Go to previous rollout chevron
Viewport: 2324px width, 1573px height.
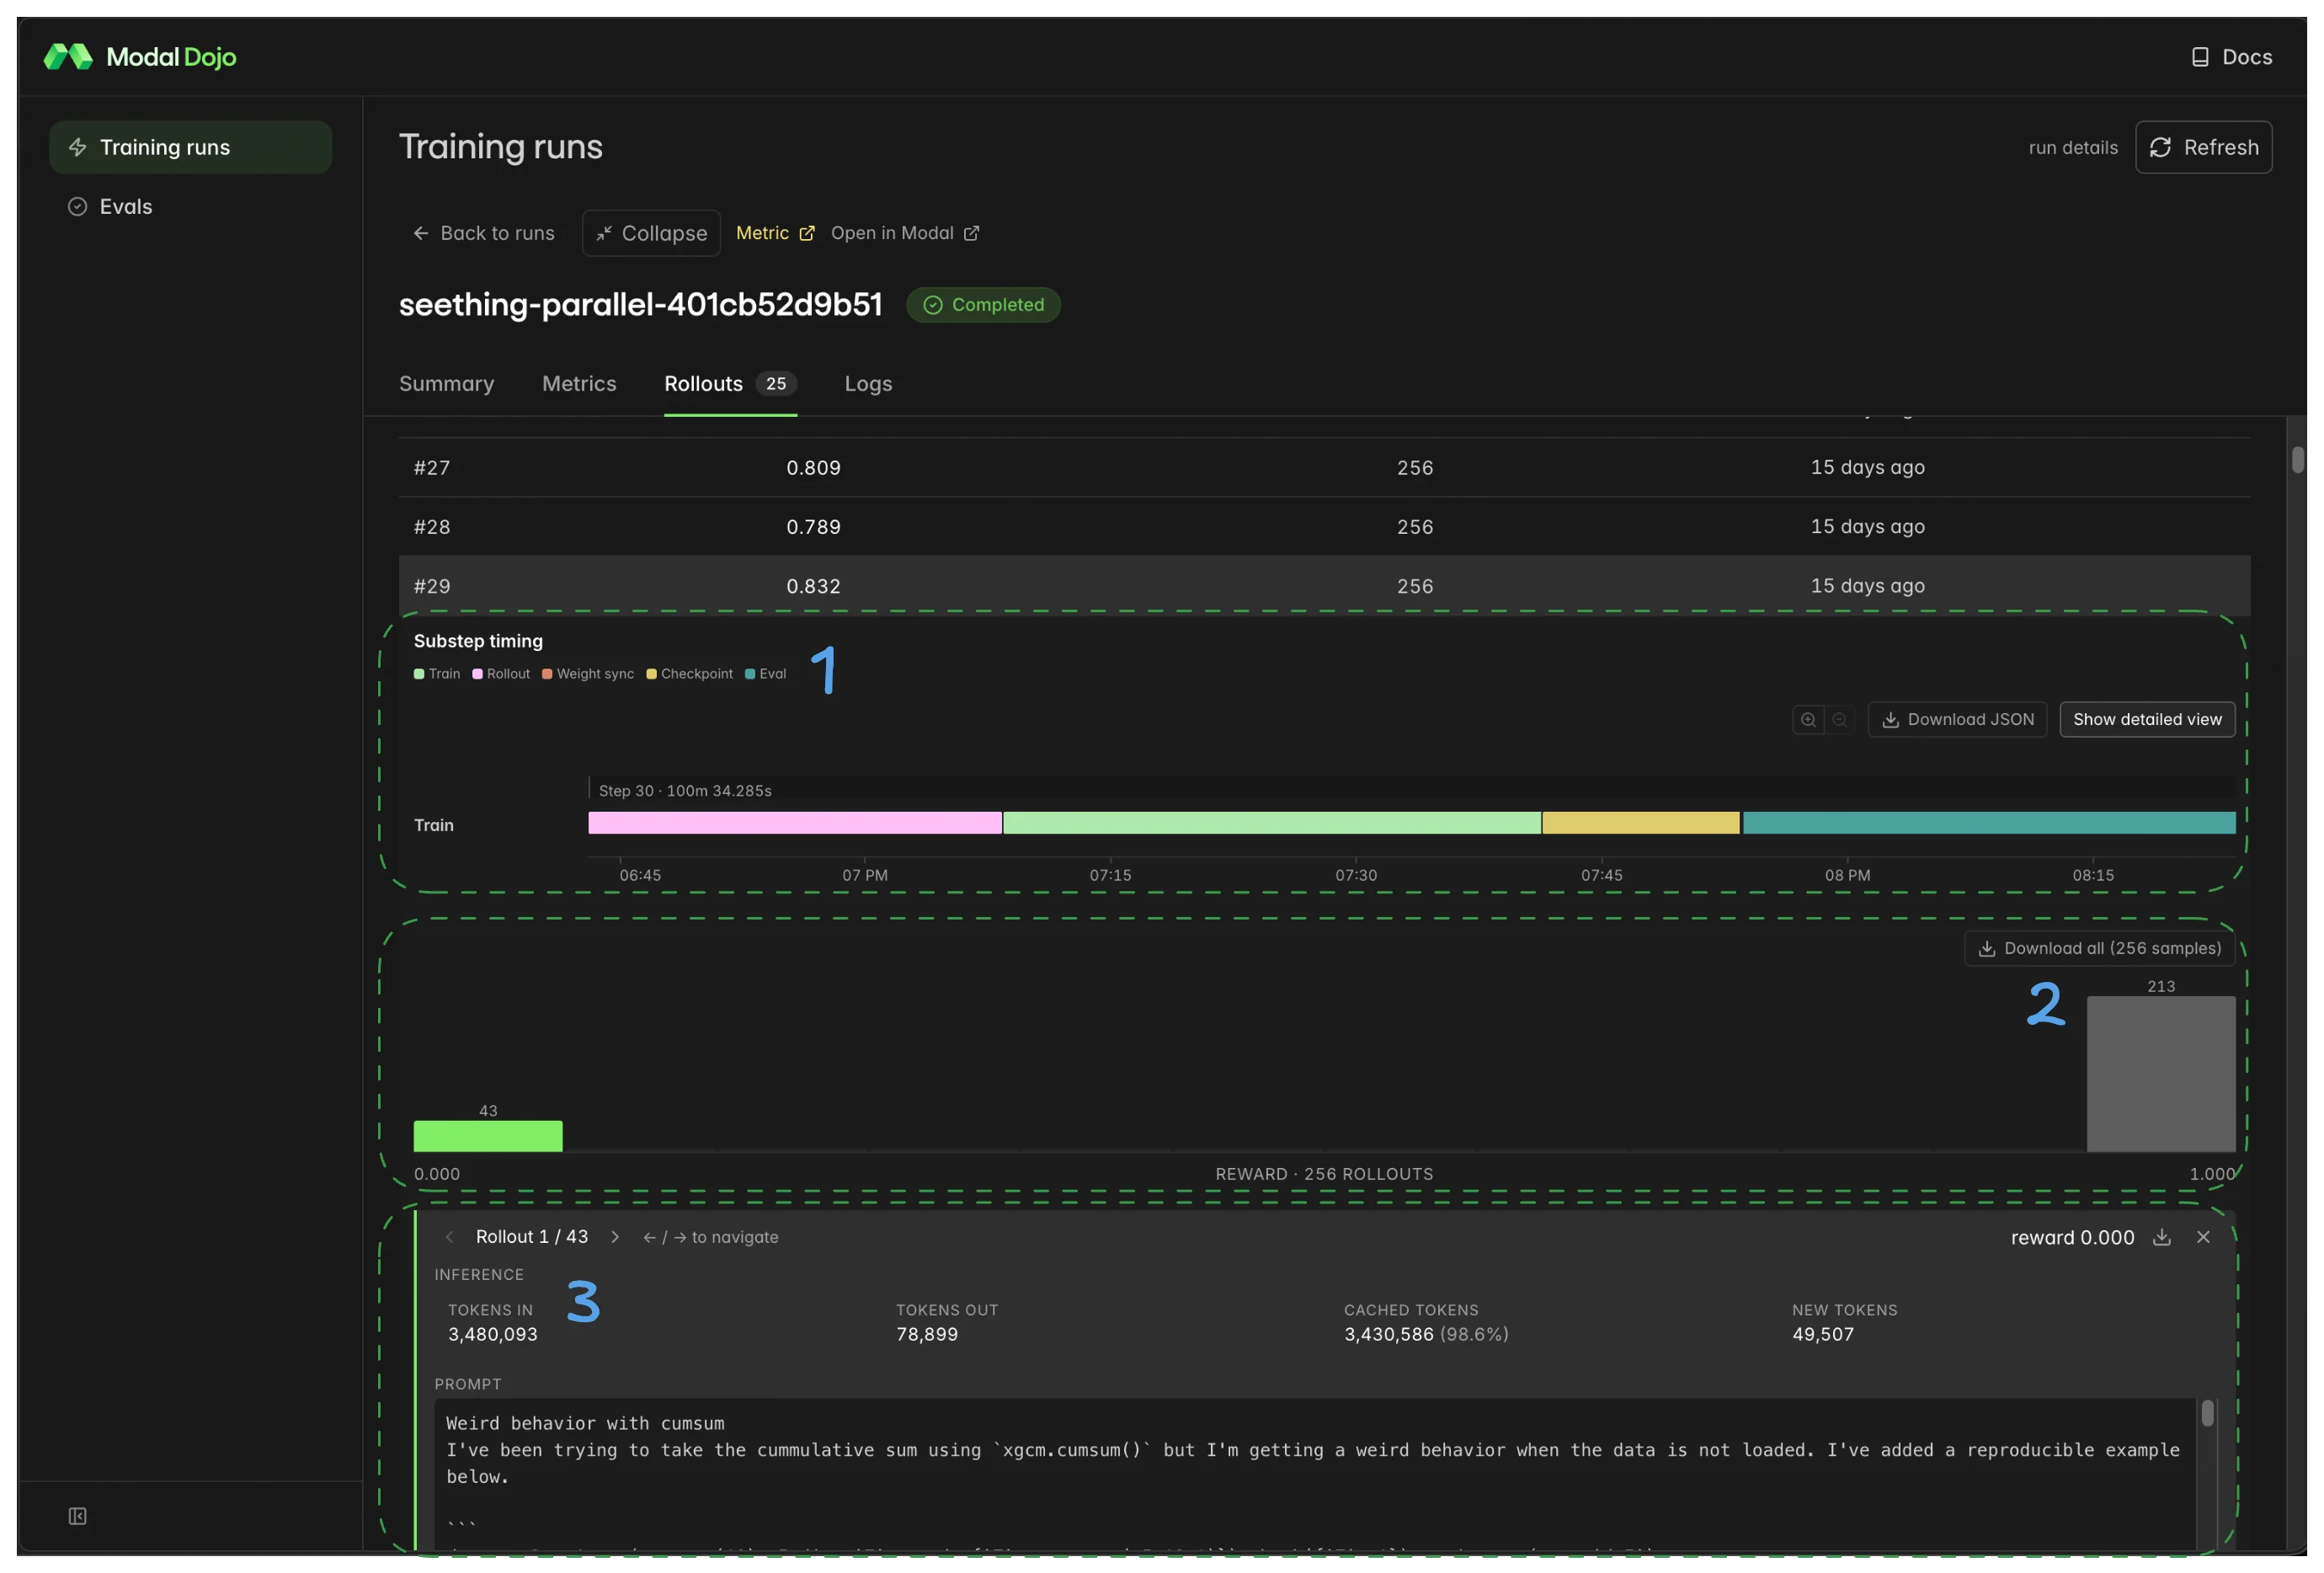pyautogui.click(x=450, y=1237)
